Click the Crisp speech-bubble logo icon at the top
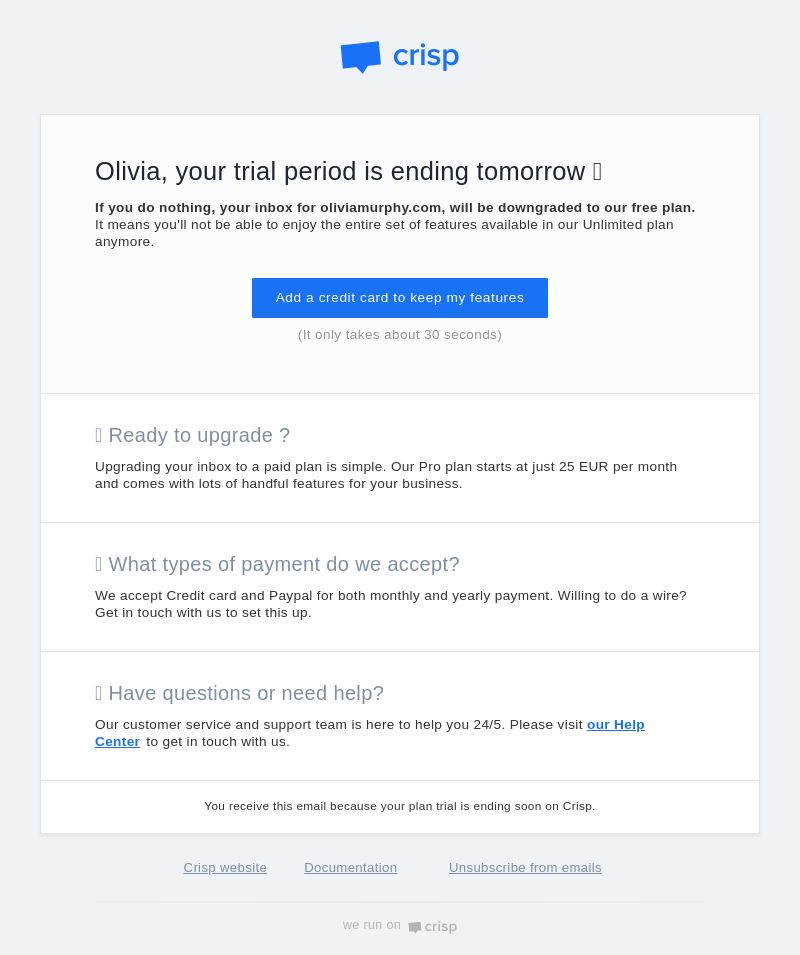This screenshot has height=955, width=800. pos(360,57)
